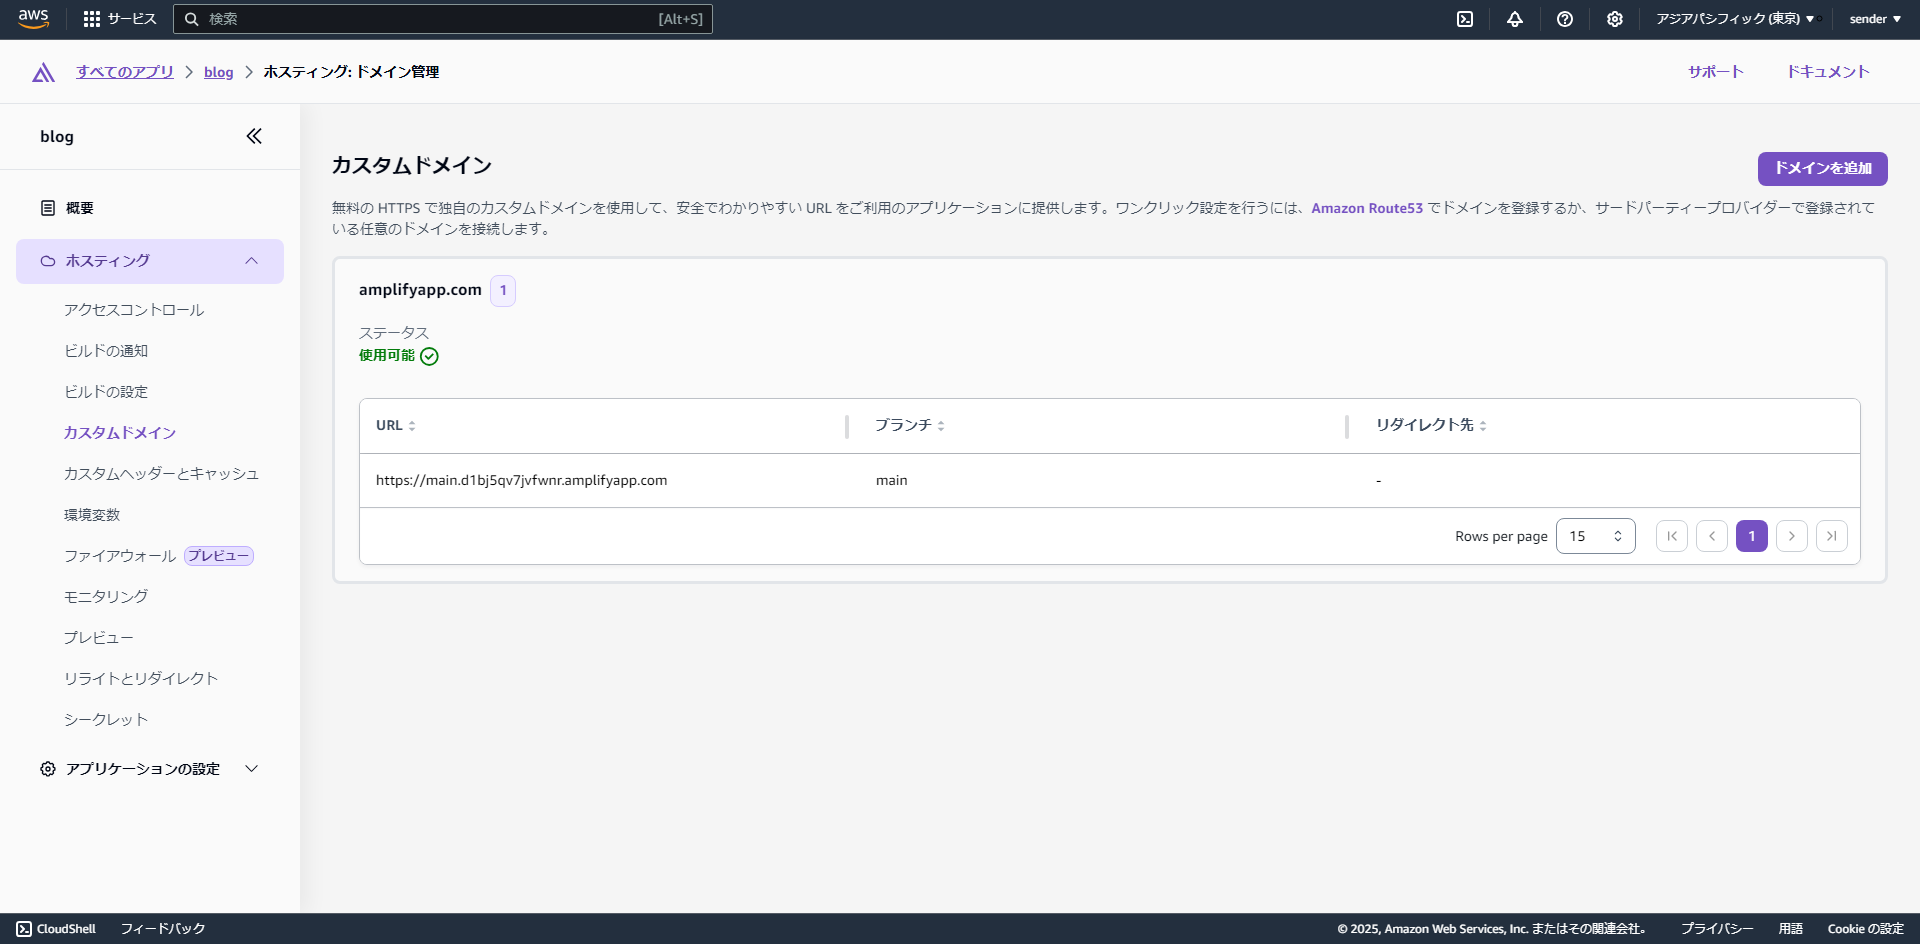Open リライトとリダイレクト in sidebar
This screenshot has width=1920, height=944.
pos(141,679)
